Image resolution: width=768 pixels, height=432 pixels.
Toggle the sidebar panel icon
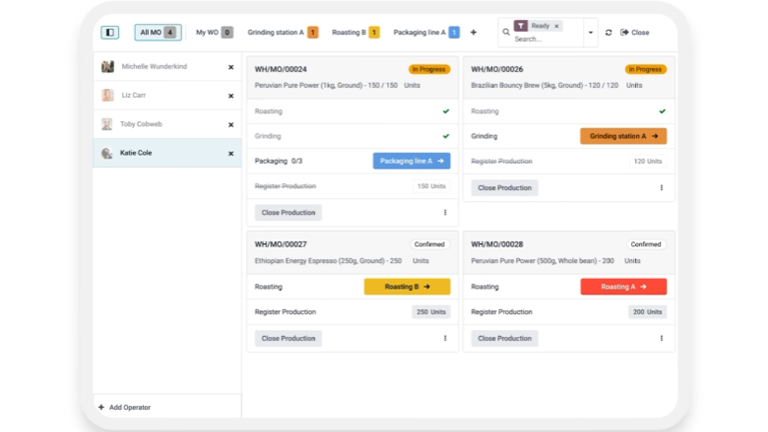coord(110,32)
